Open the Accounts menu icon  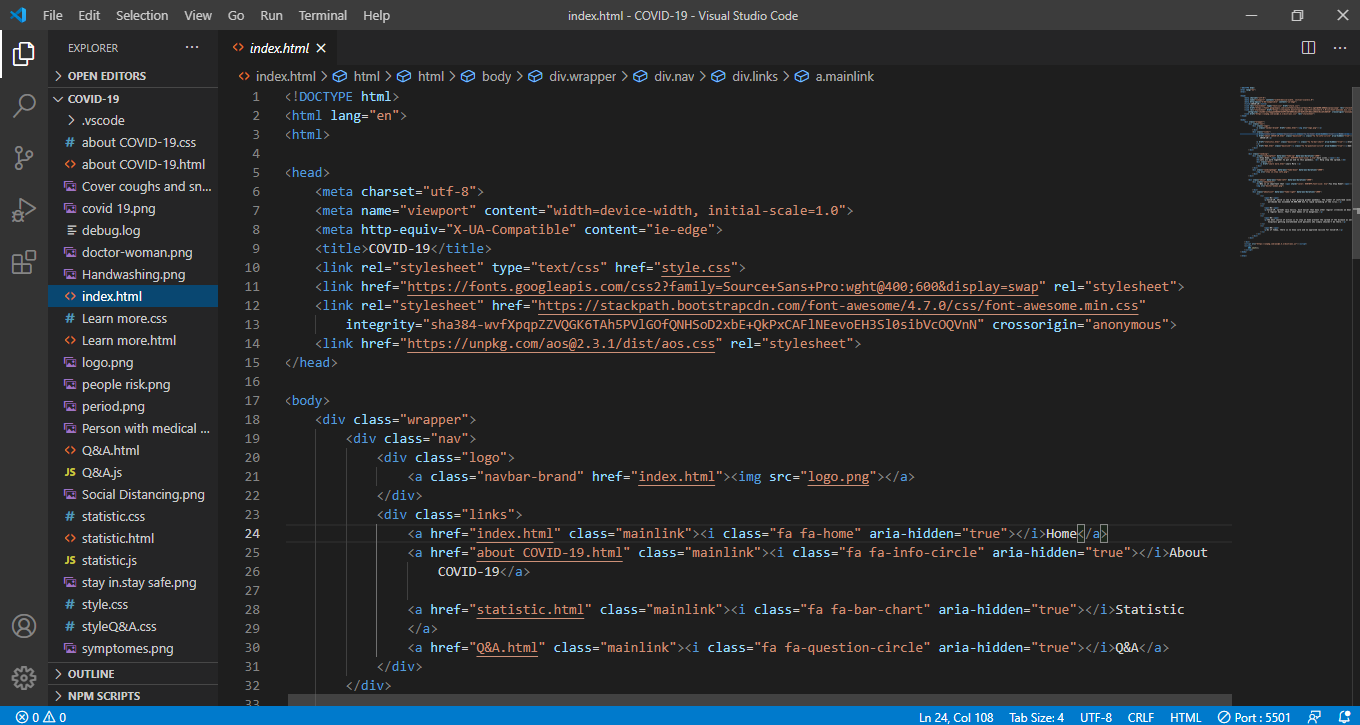point(24,626)
